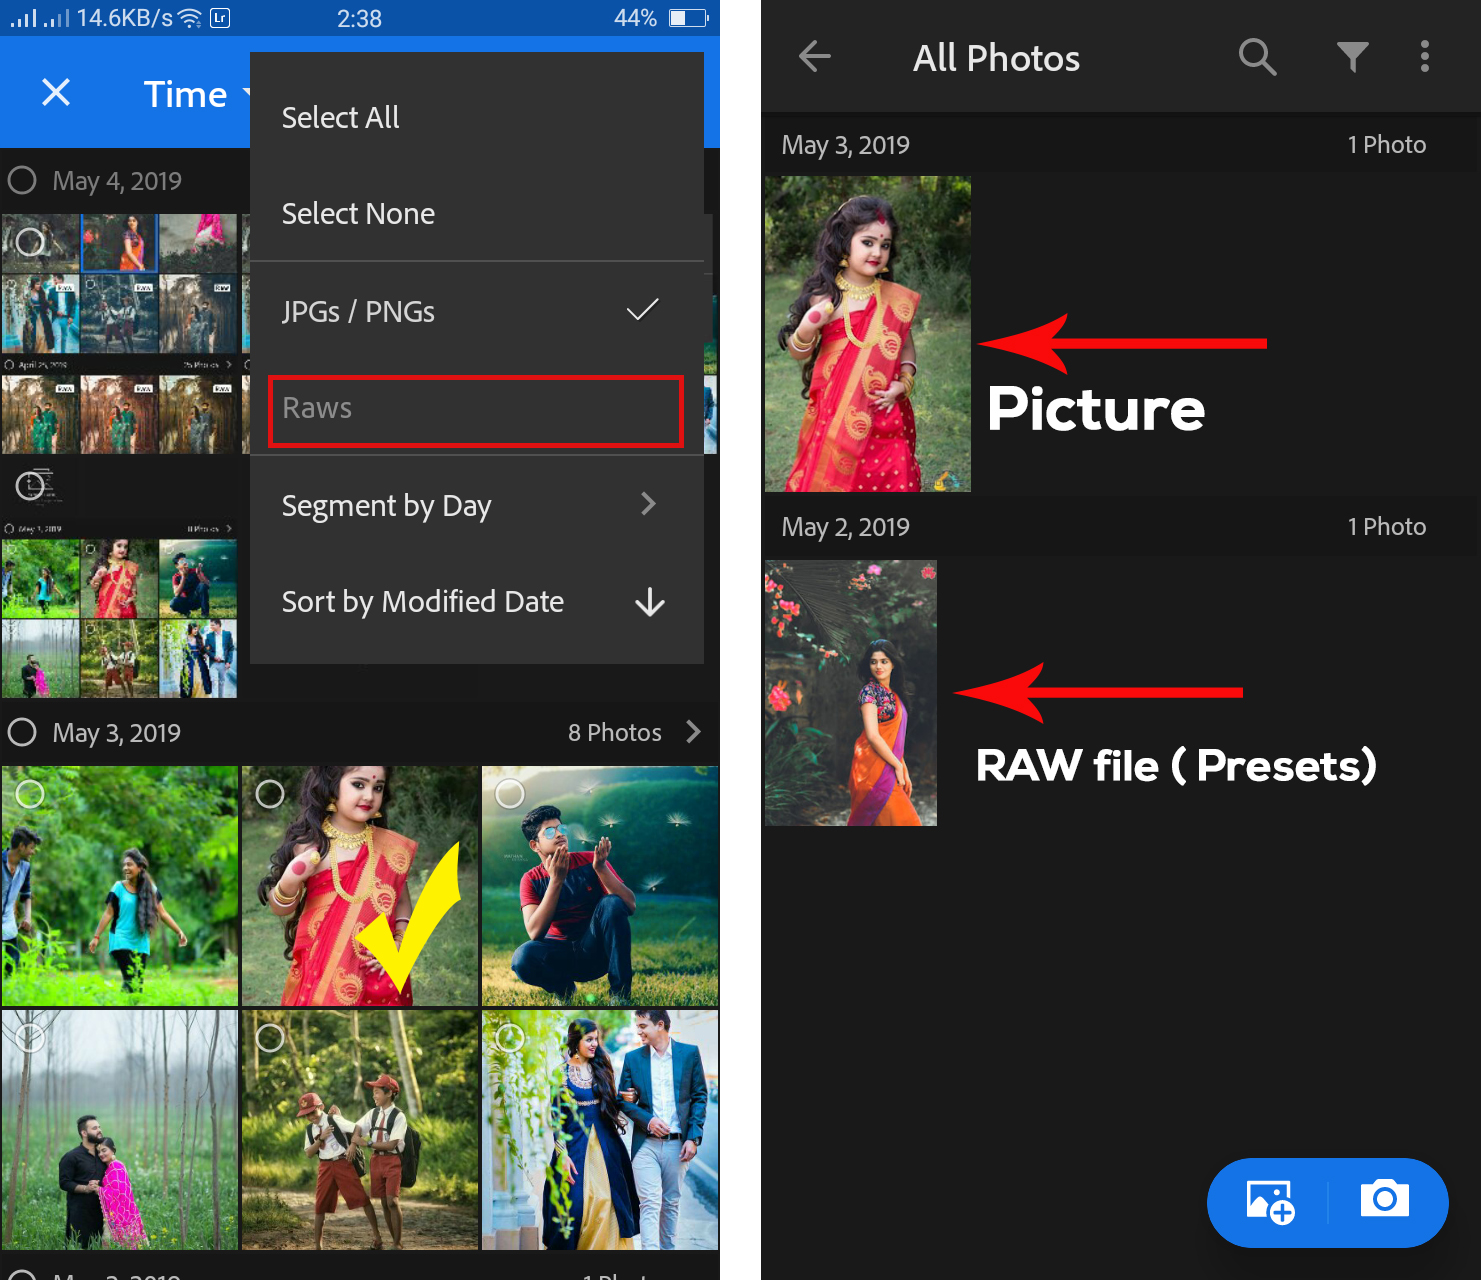This screenshot has width=1481, height=1280.
Task: Go back using the All Photos arrow
Action: coord(815,56)
